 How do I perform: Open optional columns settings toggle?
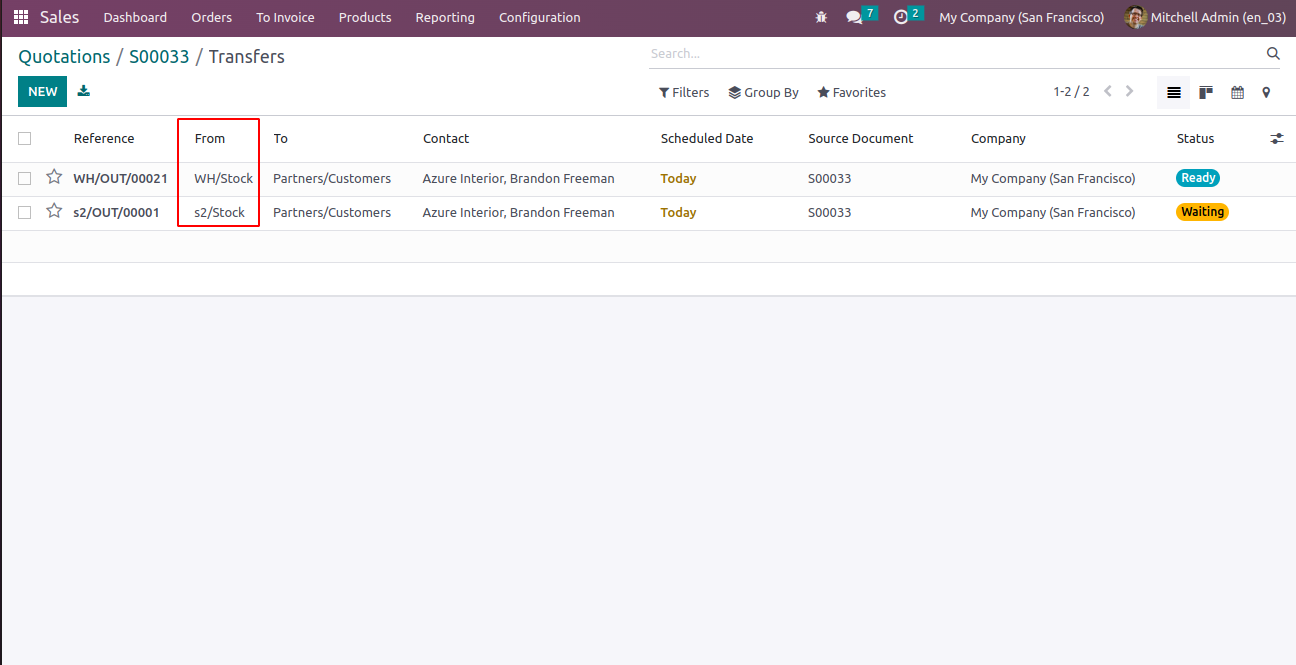[x=1276, y=139]
